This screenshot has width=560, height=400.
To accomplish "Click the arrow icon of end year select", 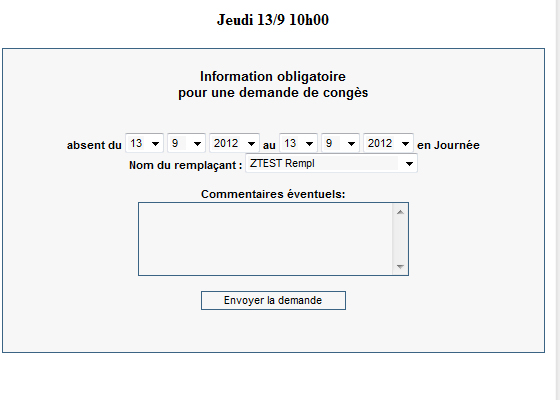I will coord(405,144).
